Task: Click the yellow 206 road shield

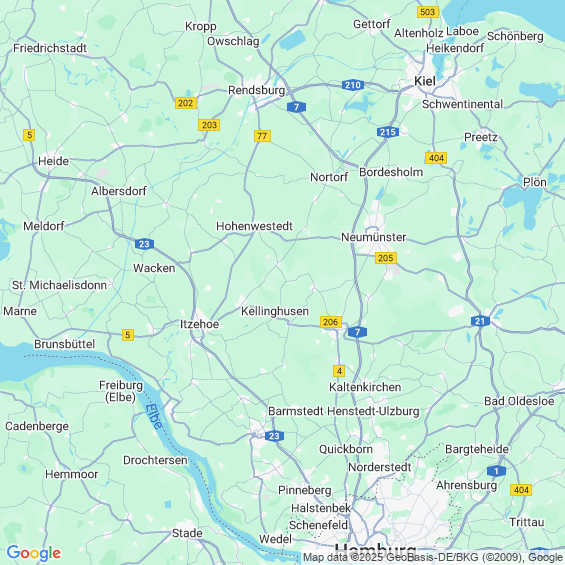Action: pyautogui.click(x=331, y=322)
